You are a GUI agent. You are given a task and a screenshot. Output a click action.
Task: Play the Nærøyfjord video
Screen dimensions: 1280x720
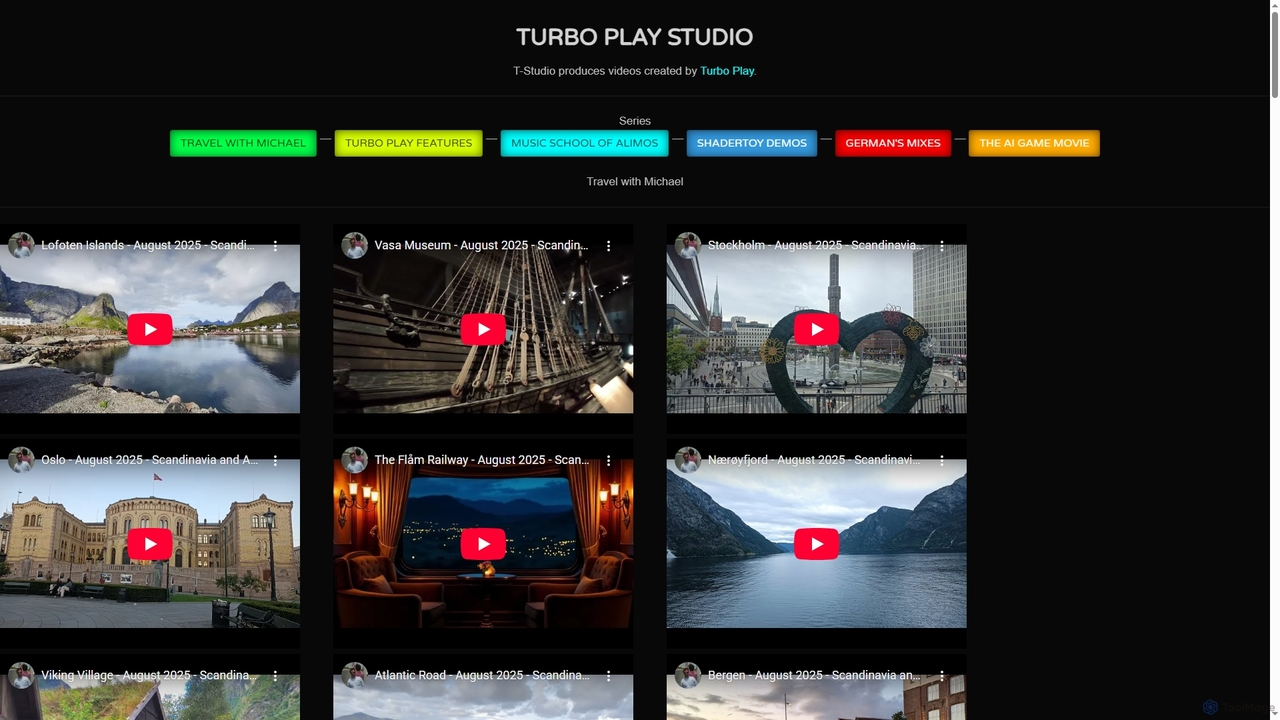click(x=816, y=544)
